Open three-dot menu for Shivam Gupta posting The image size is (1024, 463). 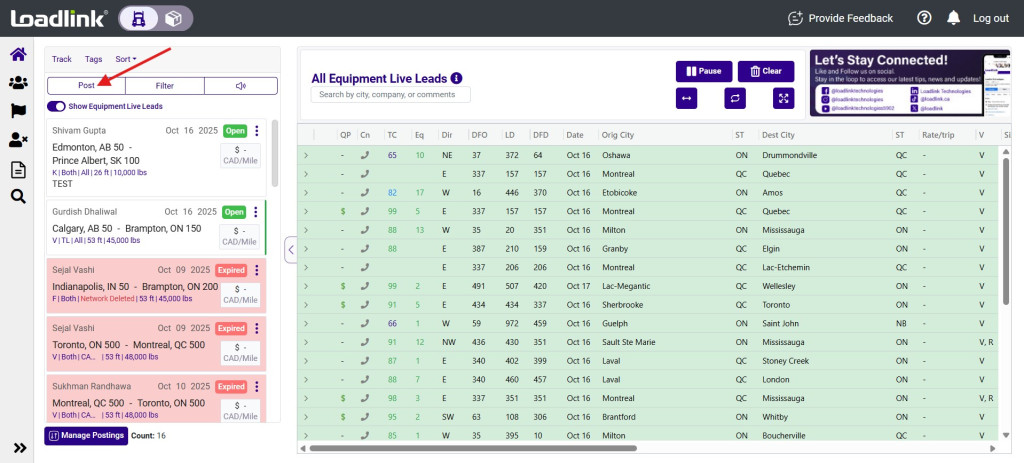click(x=257, y=131)
